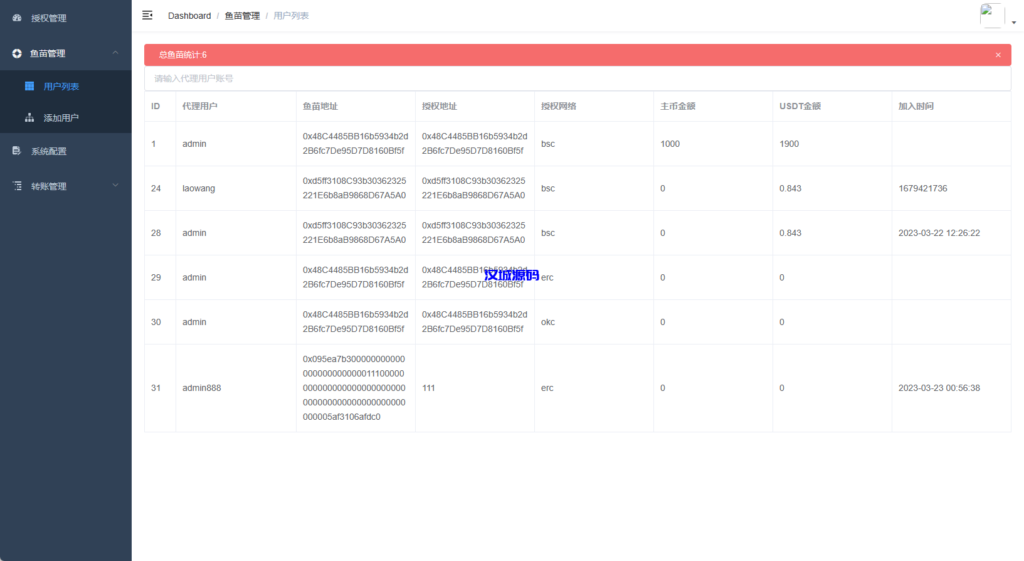Select the 用户列表 submenu item
This screenshot has height=561, width=1024.
pos(65,86)
